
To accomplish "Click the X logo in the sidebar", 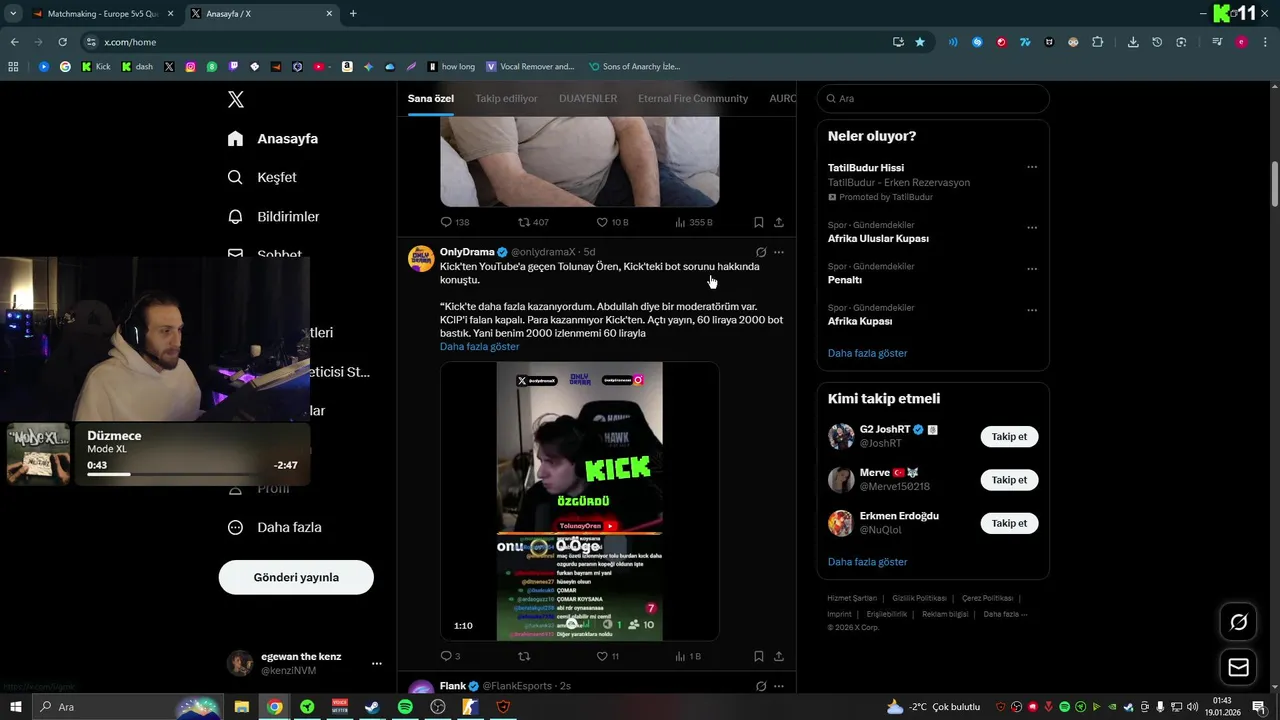I will click(236, 99).
